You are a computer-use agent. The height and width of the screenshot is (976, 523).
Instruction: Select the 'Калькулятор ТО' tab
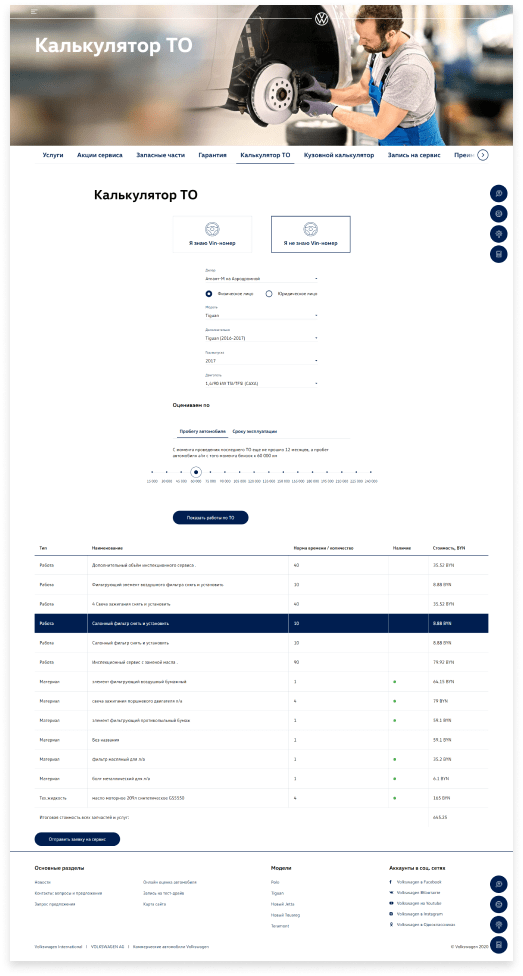[x=265, y=155]
